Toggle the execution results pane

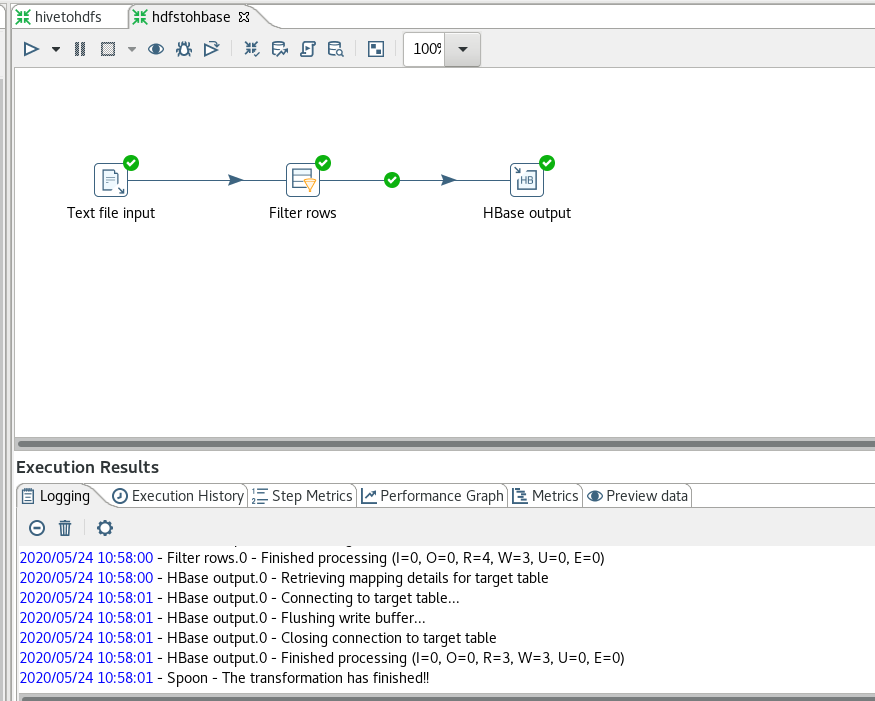pos(376,49)
